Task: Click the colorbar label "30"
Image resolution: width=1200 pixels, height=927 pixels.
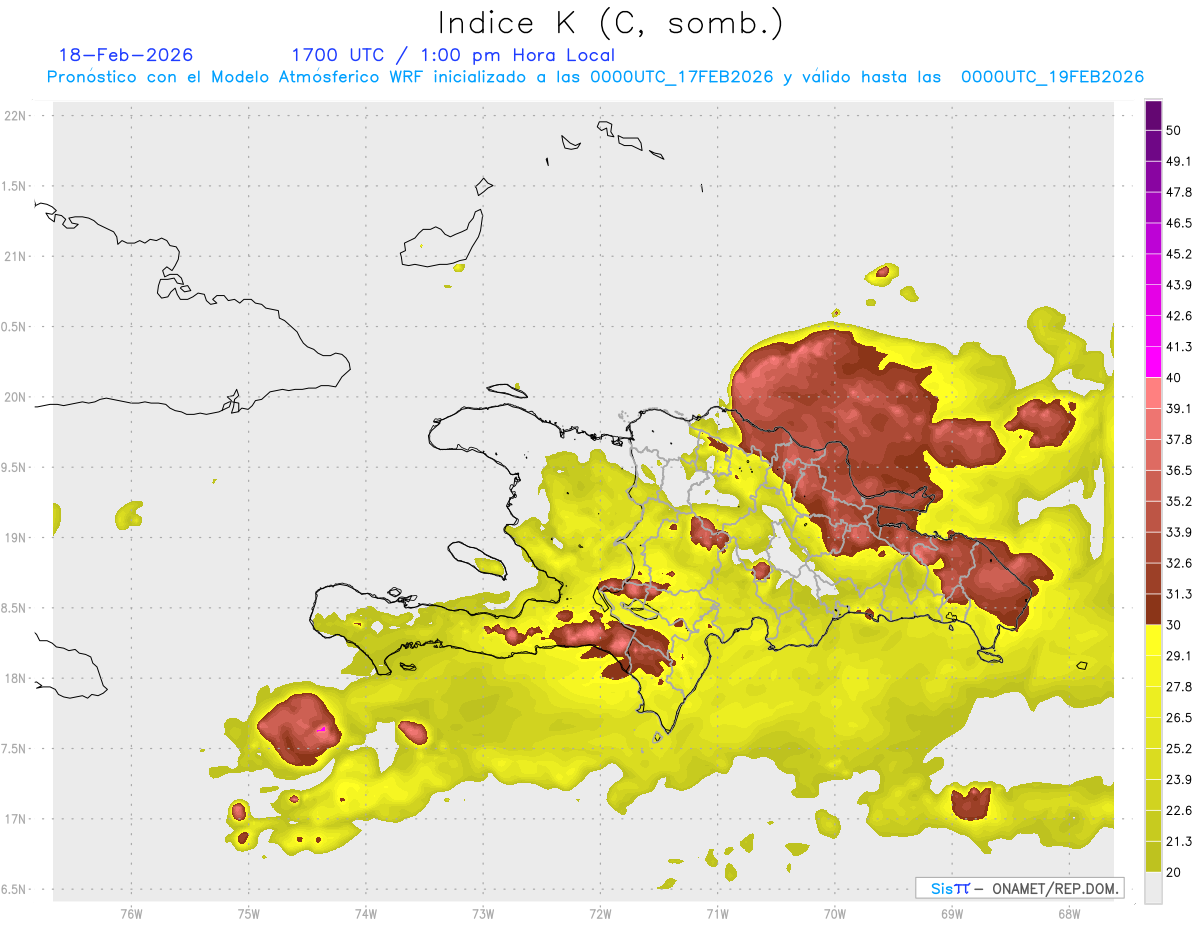Action: click(1173, 625)
